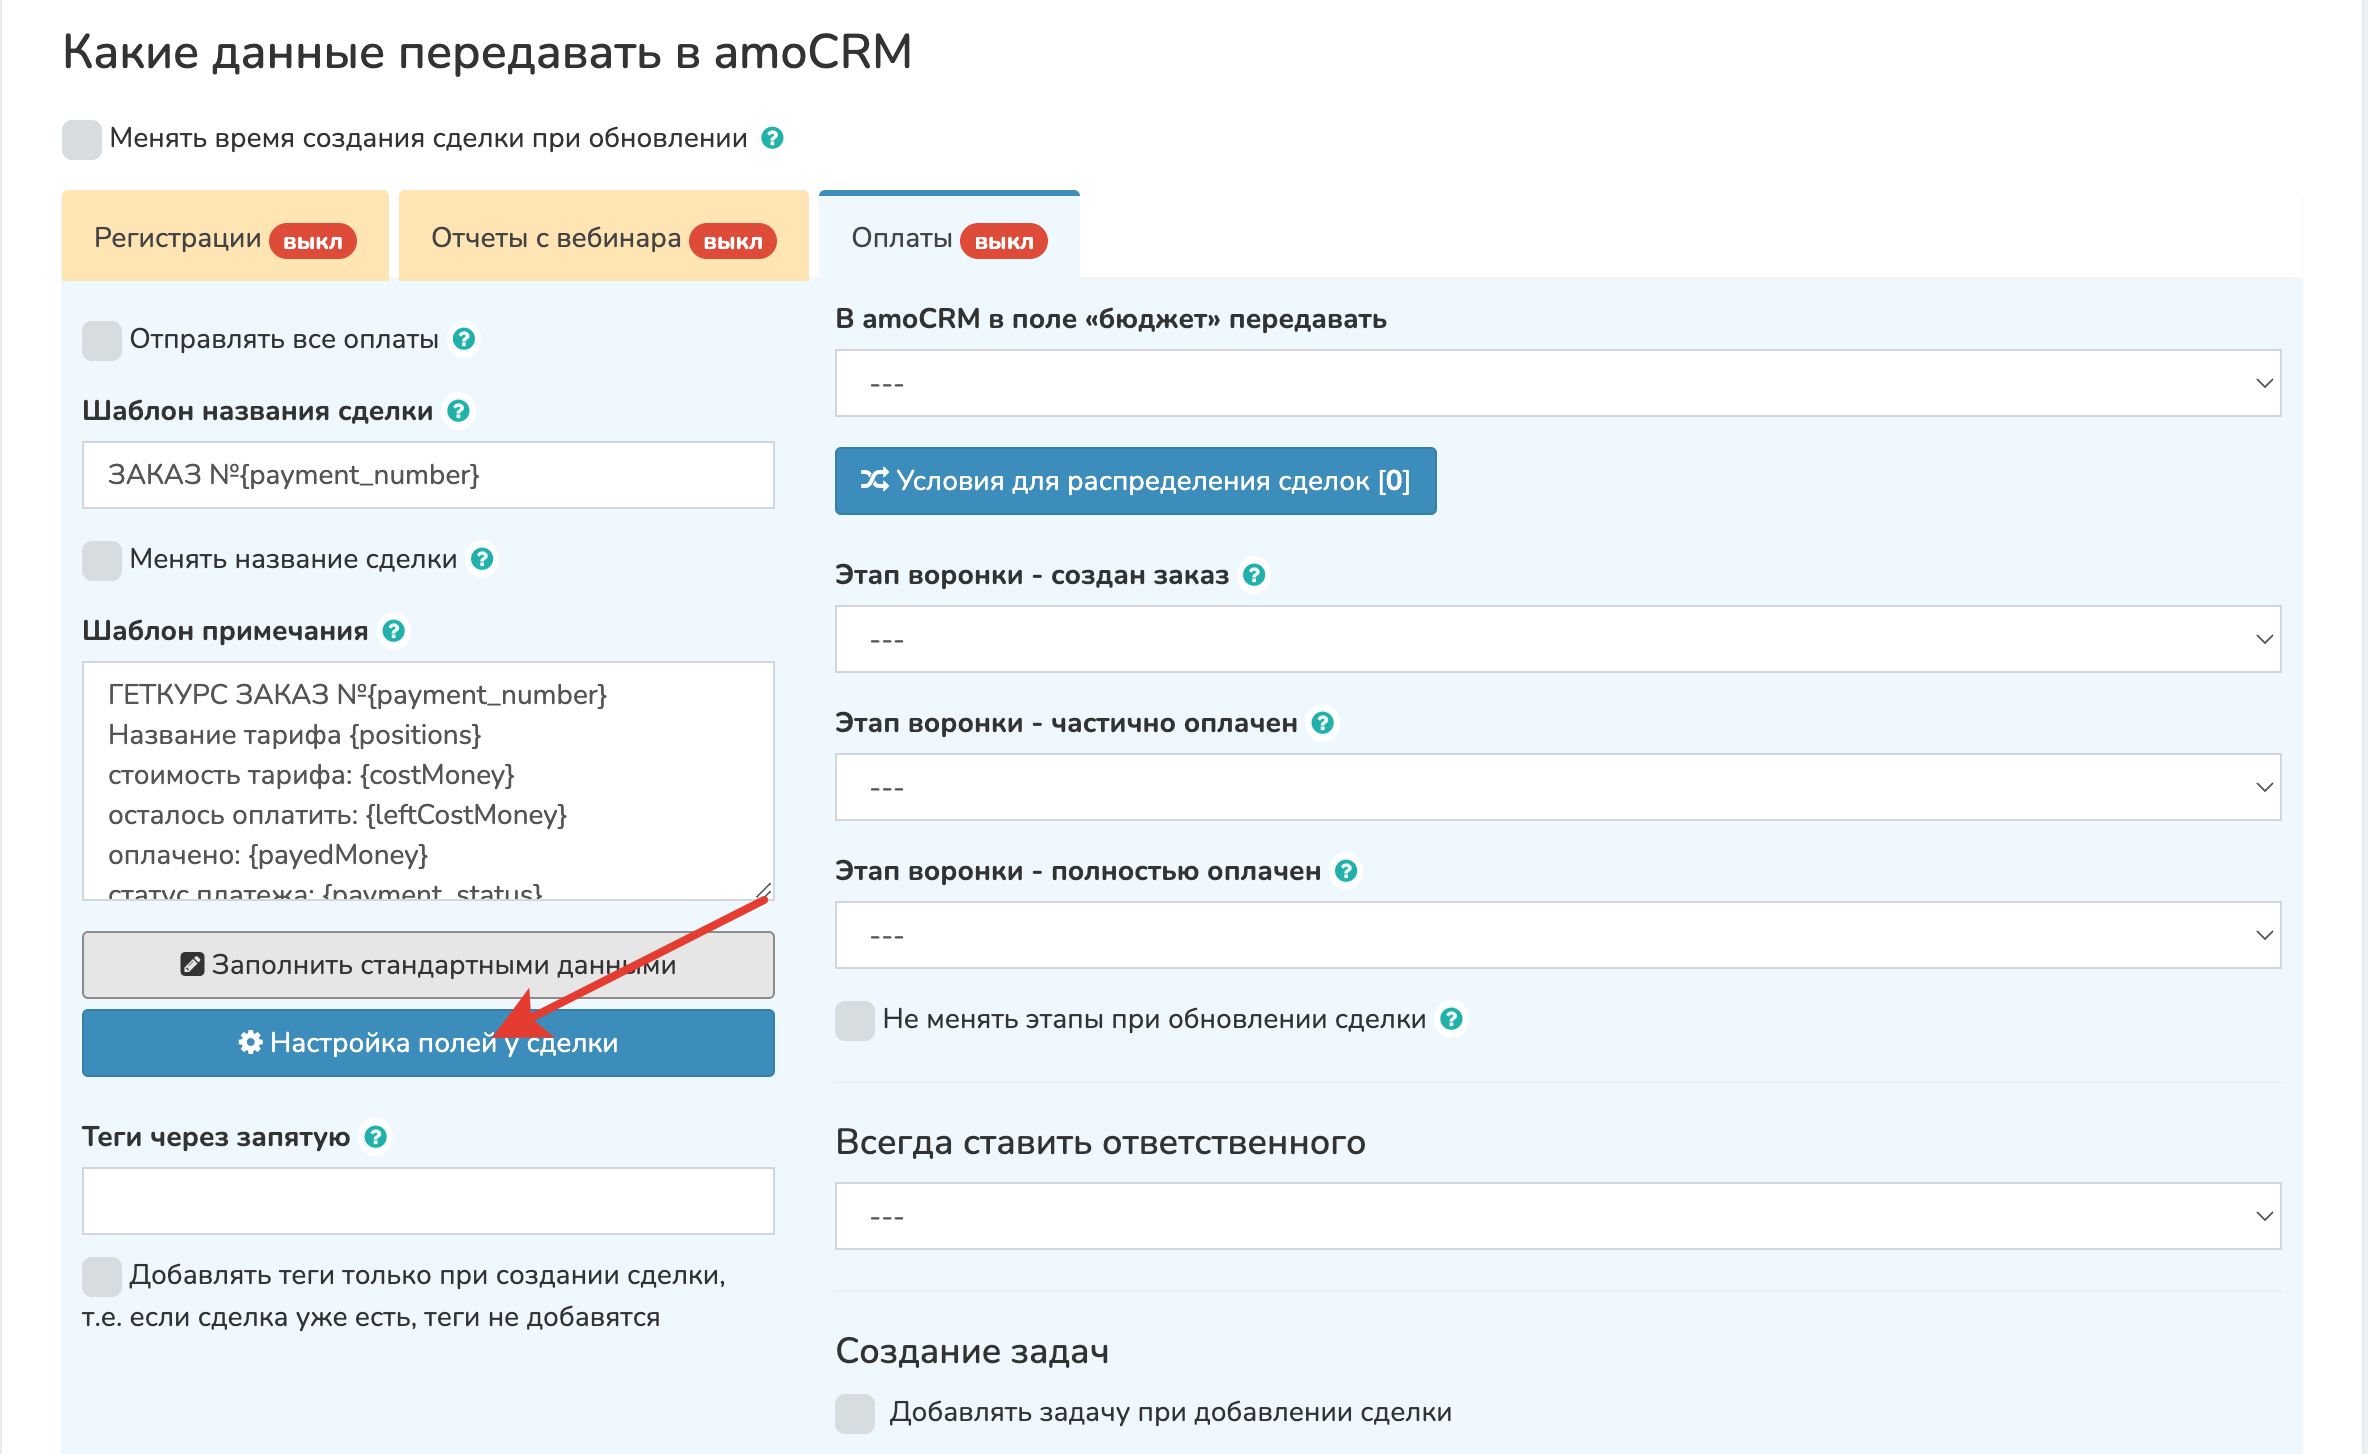Enable 'Отправлять все оплаты' checkbox
Image resolution: width=2368 pixels, height=1454 pixels.
pos(102,340)
